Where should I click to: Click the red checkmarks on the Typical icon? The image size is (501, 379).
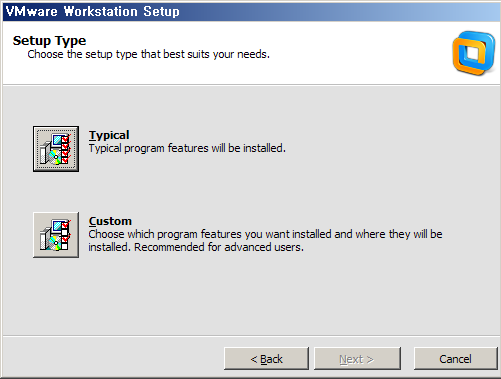(x=66, y=149)
